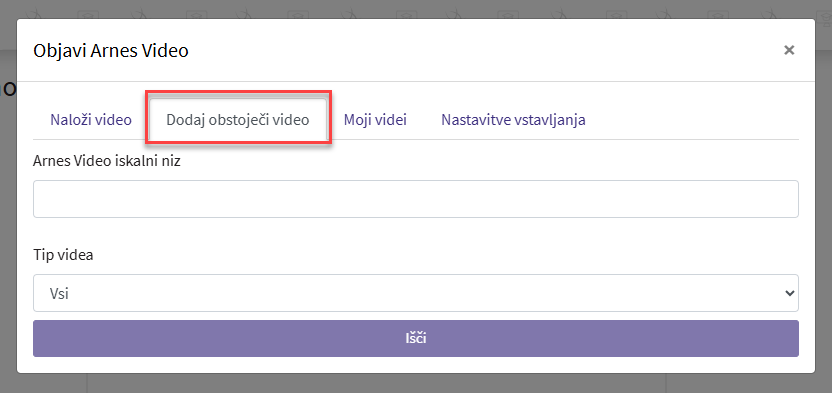Open the embed settings tab Nastavitve vstavljanja
832x393 pixels.
point(513,120)
